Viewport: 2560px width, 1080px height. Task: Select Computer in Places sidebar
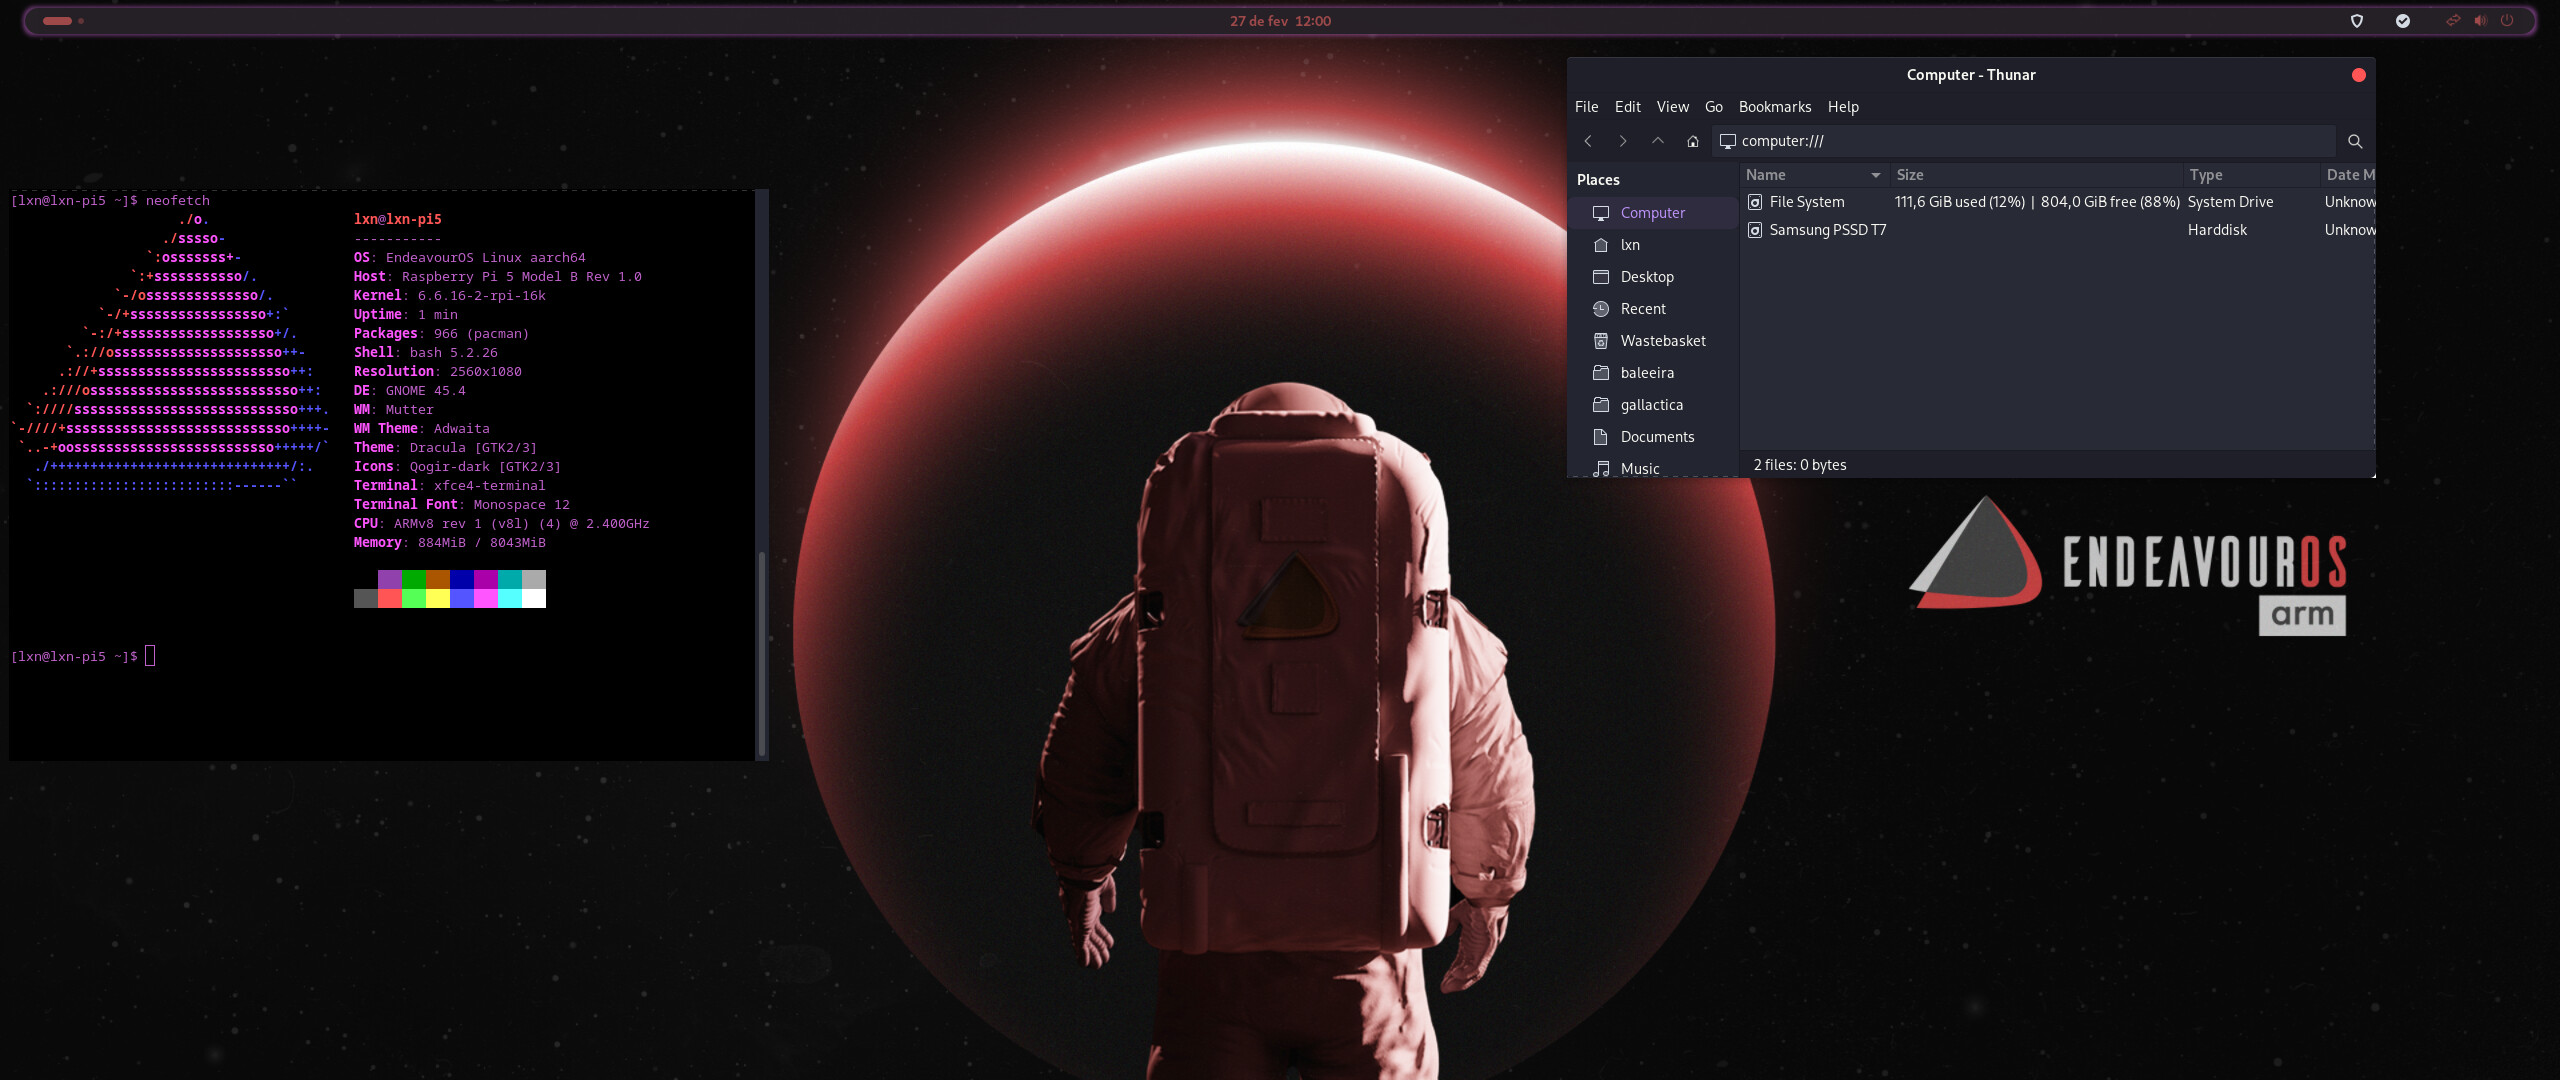1653,213
